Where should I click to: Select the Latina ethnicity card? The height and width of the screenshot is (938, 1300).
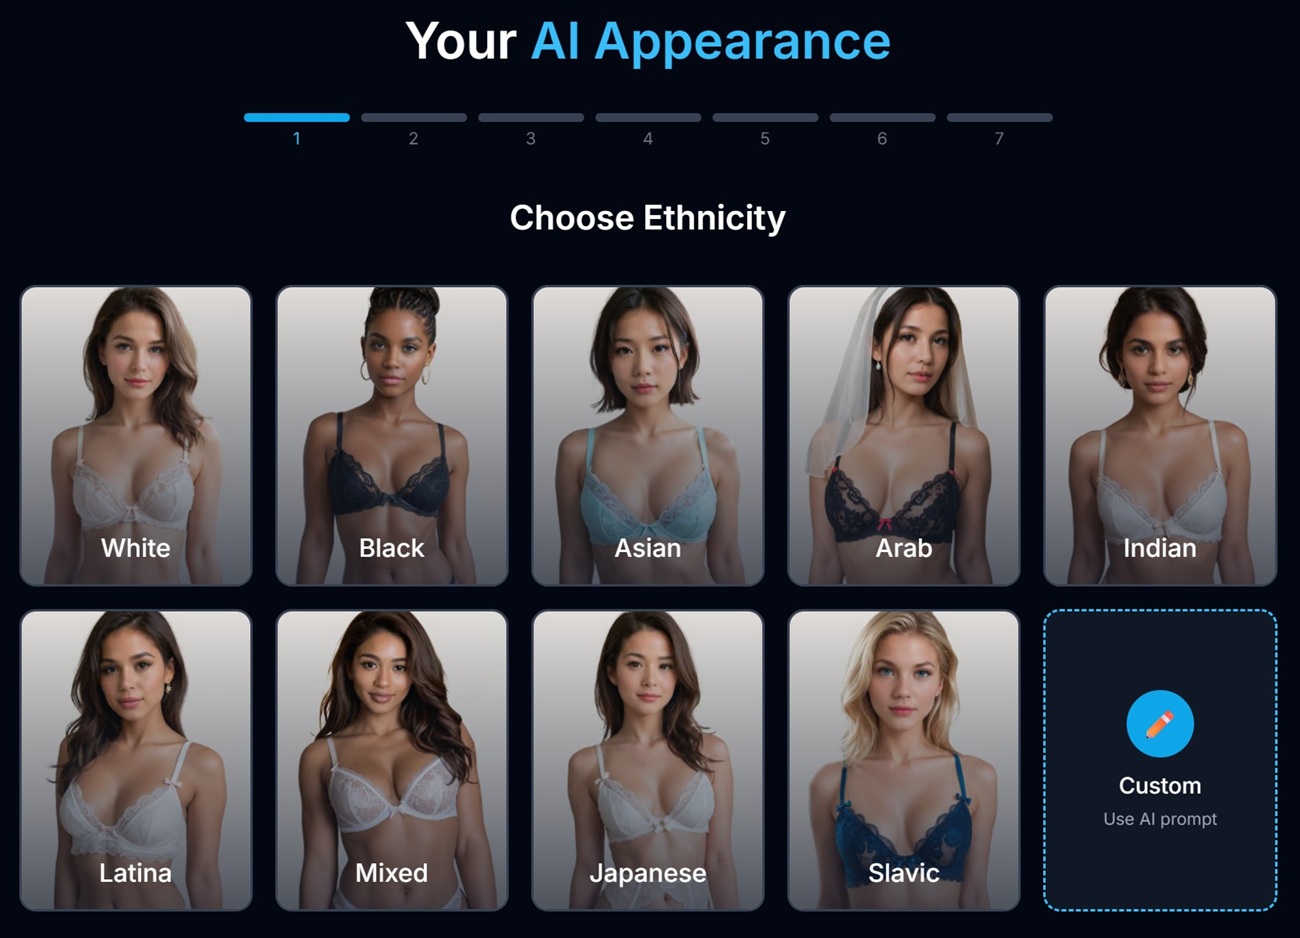point(136,760)
